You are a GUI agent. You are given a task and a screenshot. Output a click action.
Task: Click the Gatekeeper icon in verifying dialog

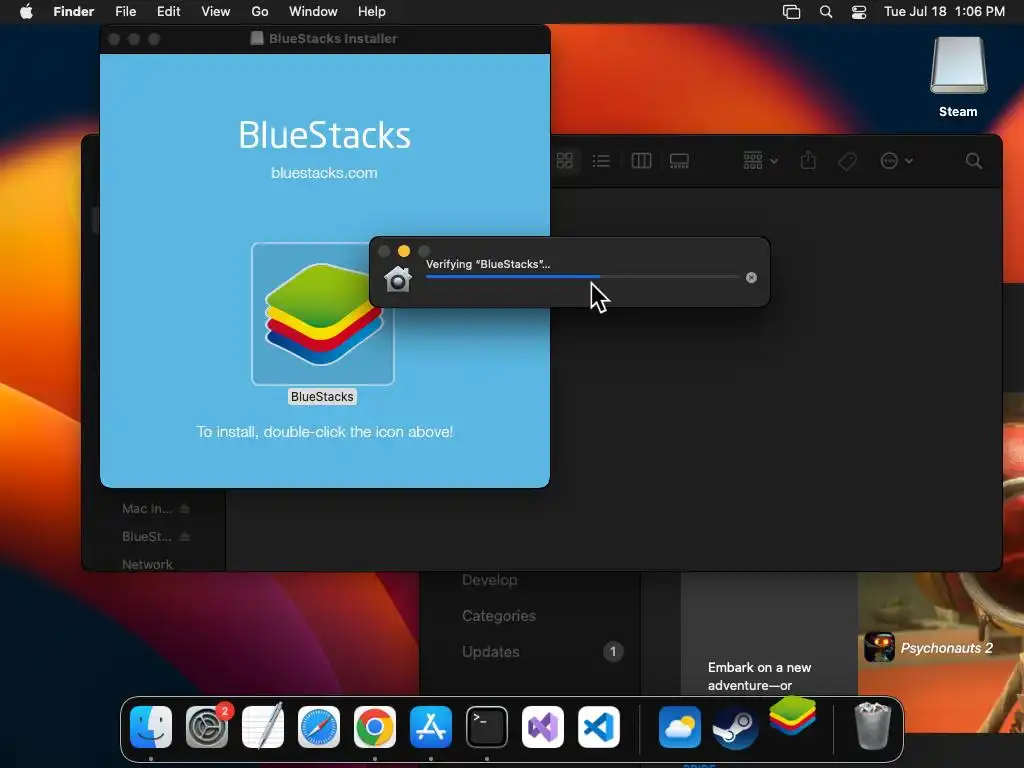398,280
